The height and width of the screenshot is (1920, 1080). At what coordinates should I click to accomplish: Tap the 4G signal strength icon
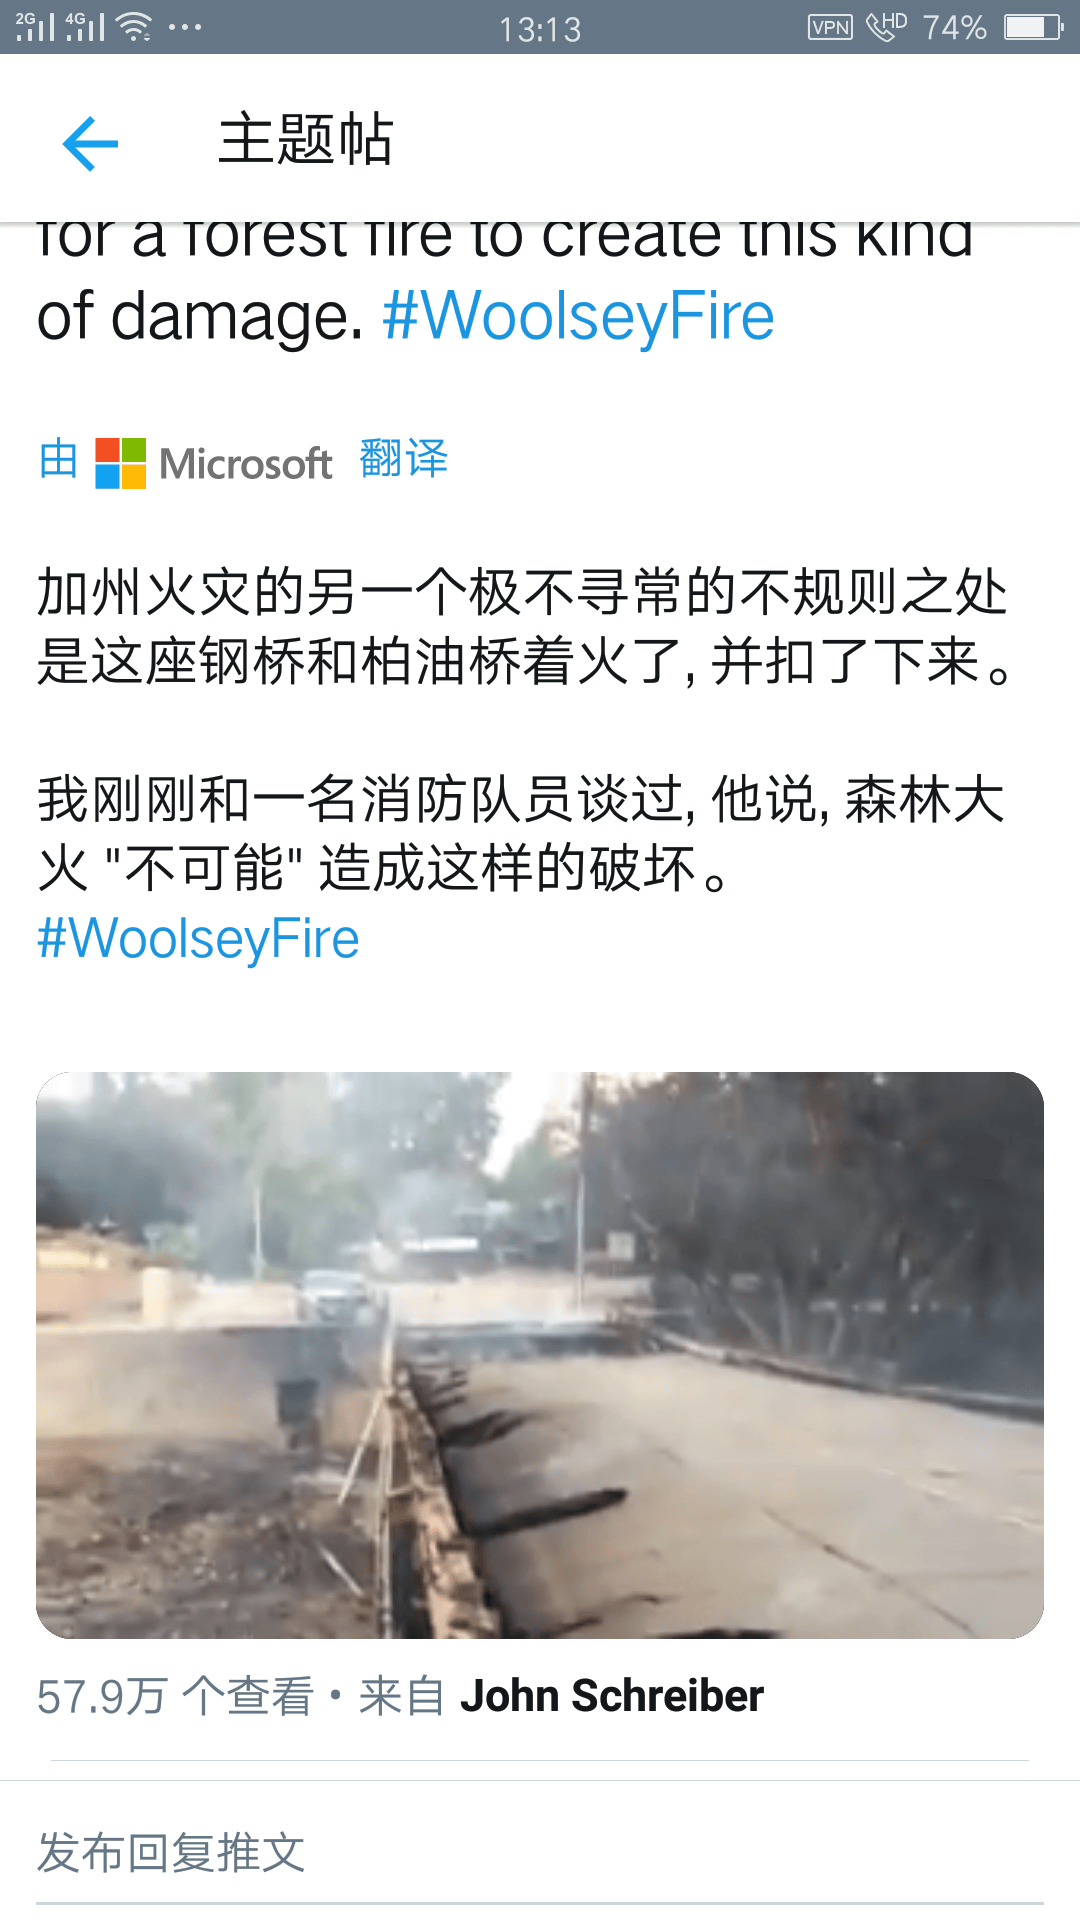click(85, 26)
